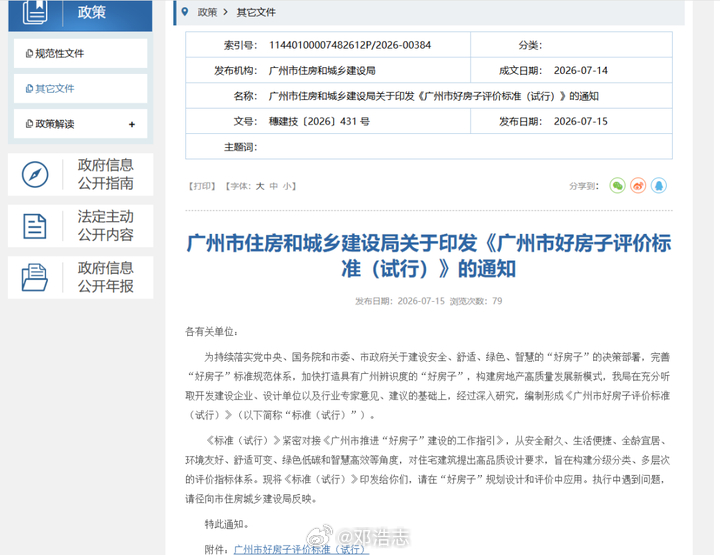Click the WeChat share icon
The width and height of the screenshot is (720, 555).
click(x=618, y=186)
